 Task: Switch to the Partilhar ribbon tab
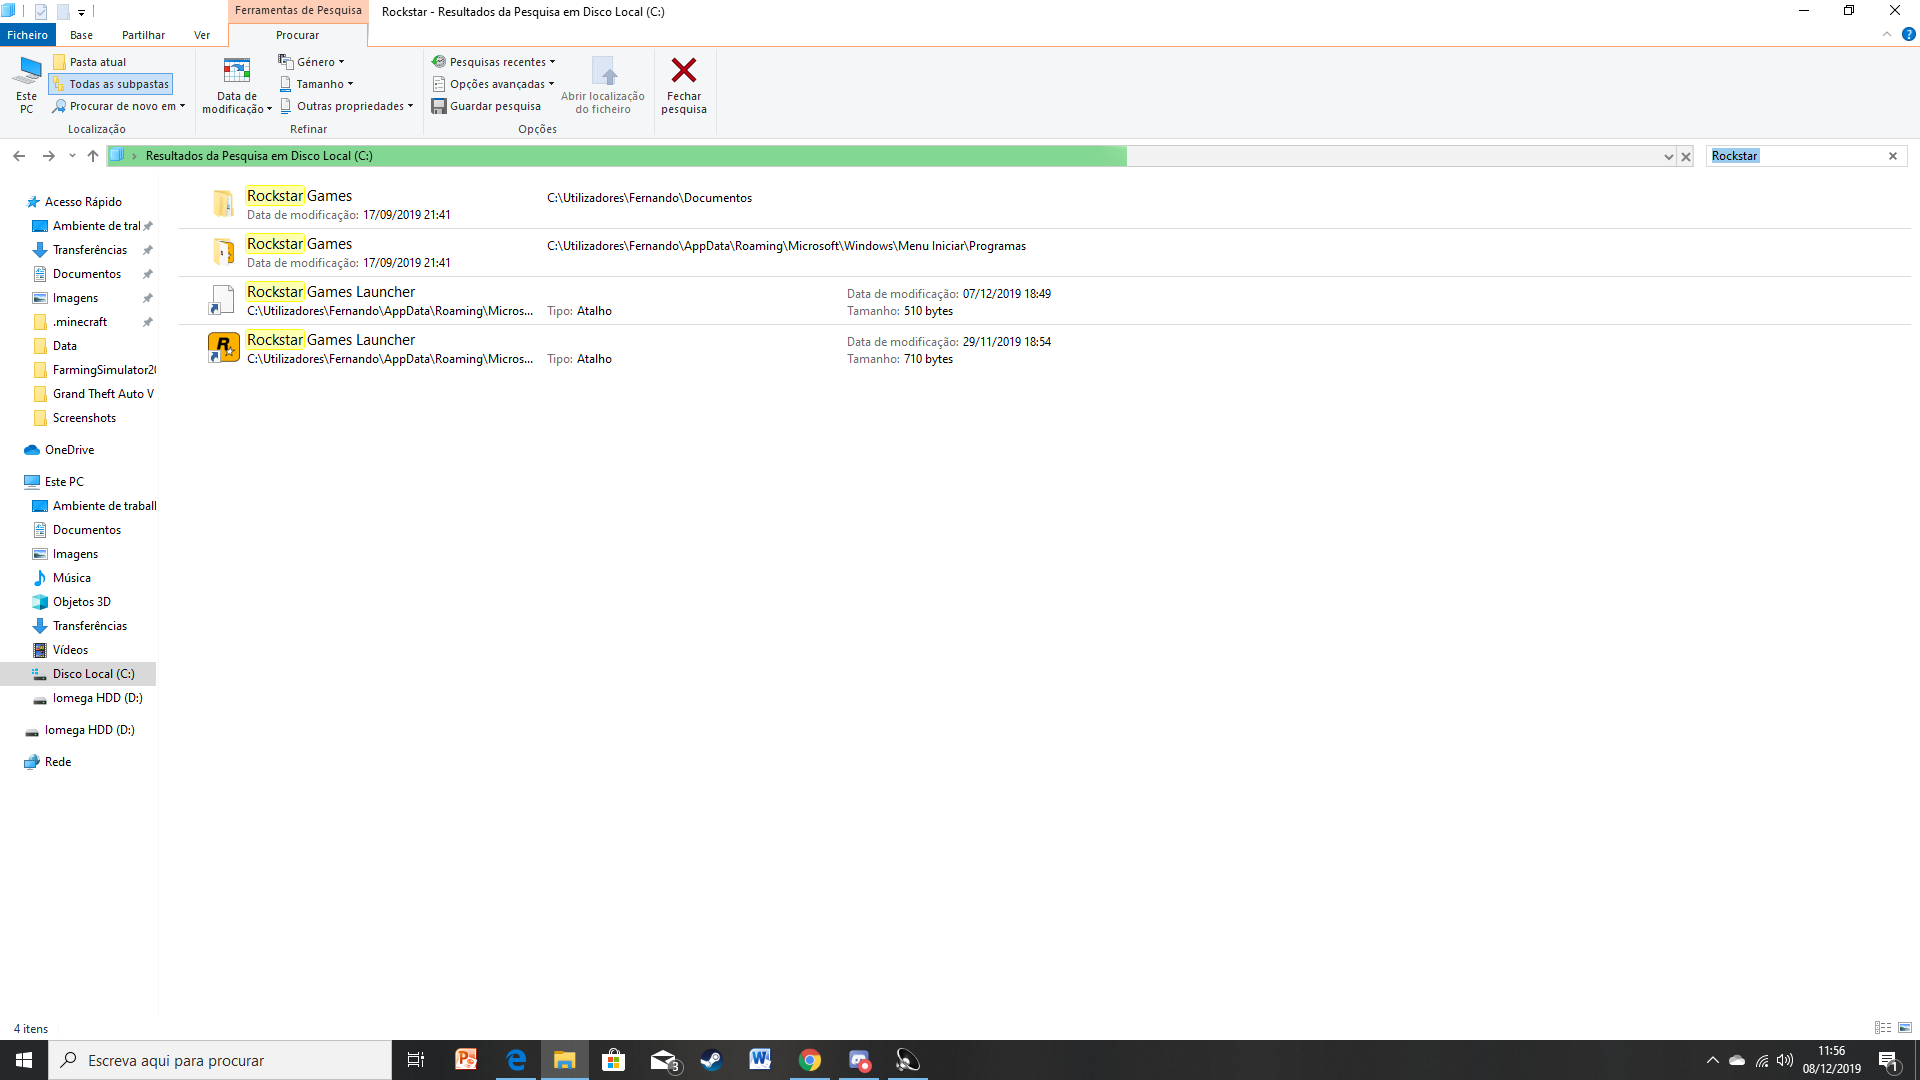coord(143,35)
